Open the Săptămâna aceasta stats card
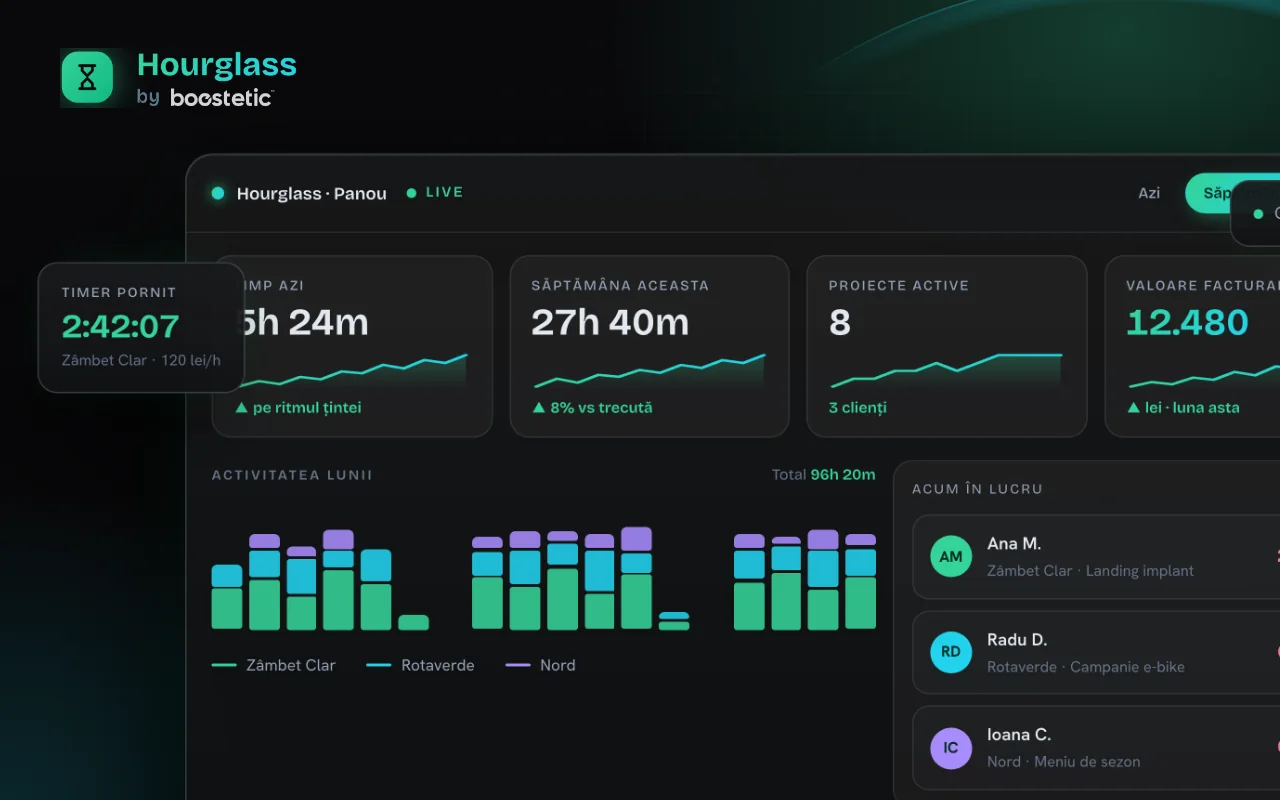Screen dimensions: 1280x800 [x=649, y=346]
